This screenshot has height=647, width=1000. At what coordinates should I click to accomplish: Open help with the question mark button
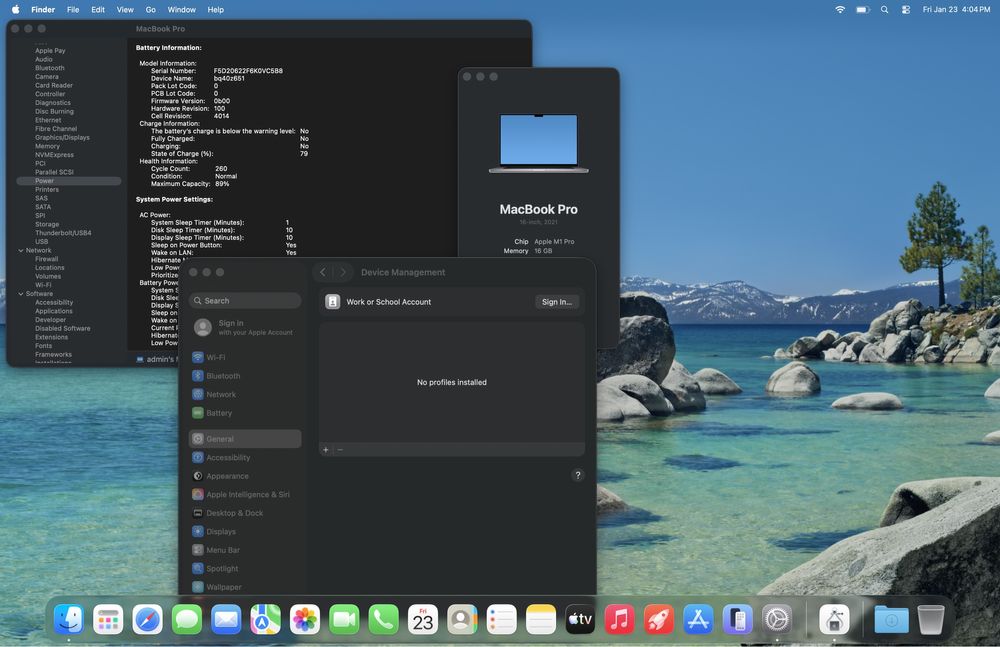578,475
